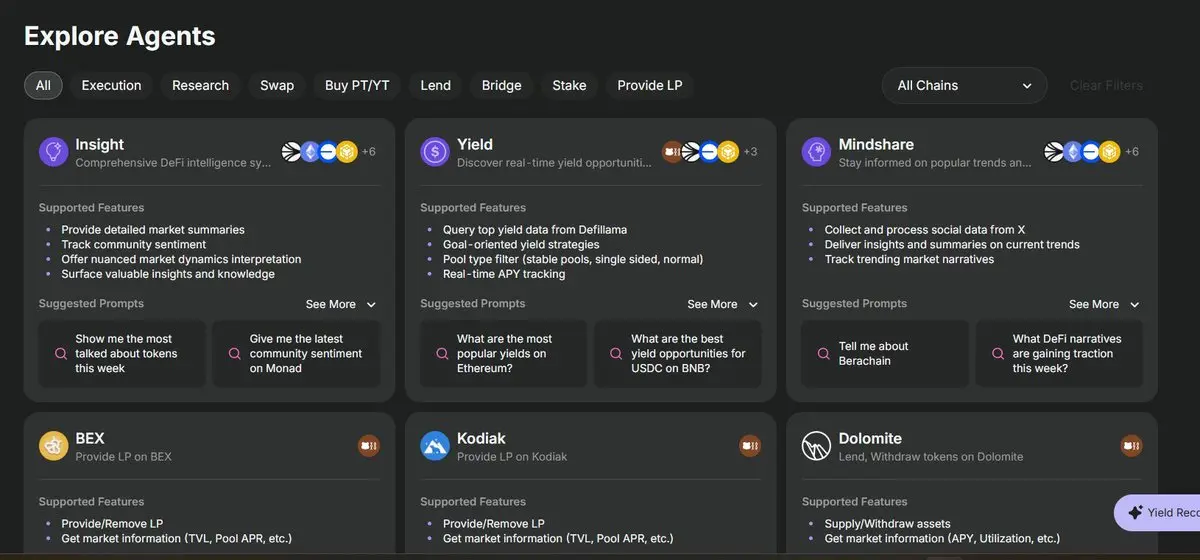Viewport: 1200px width, 560px height.
Task: Click the BNB chain icon on Insight card
Action: pos(346,152)
